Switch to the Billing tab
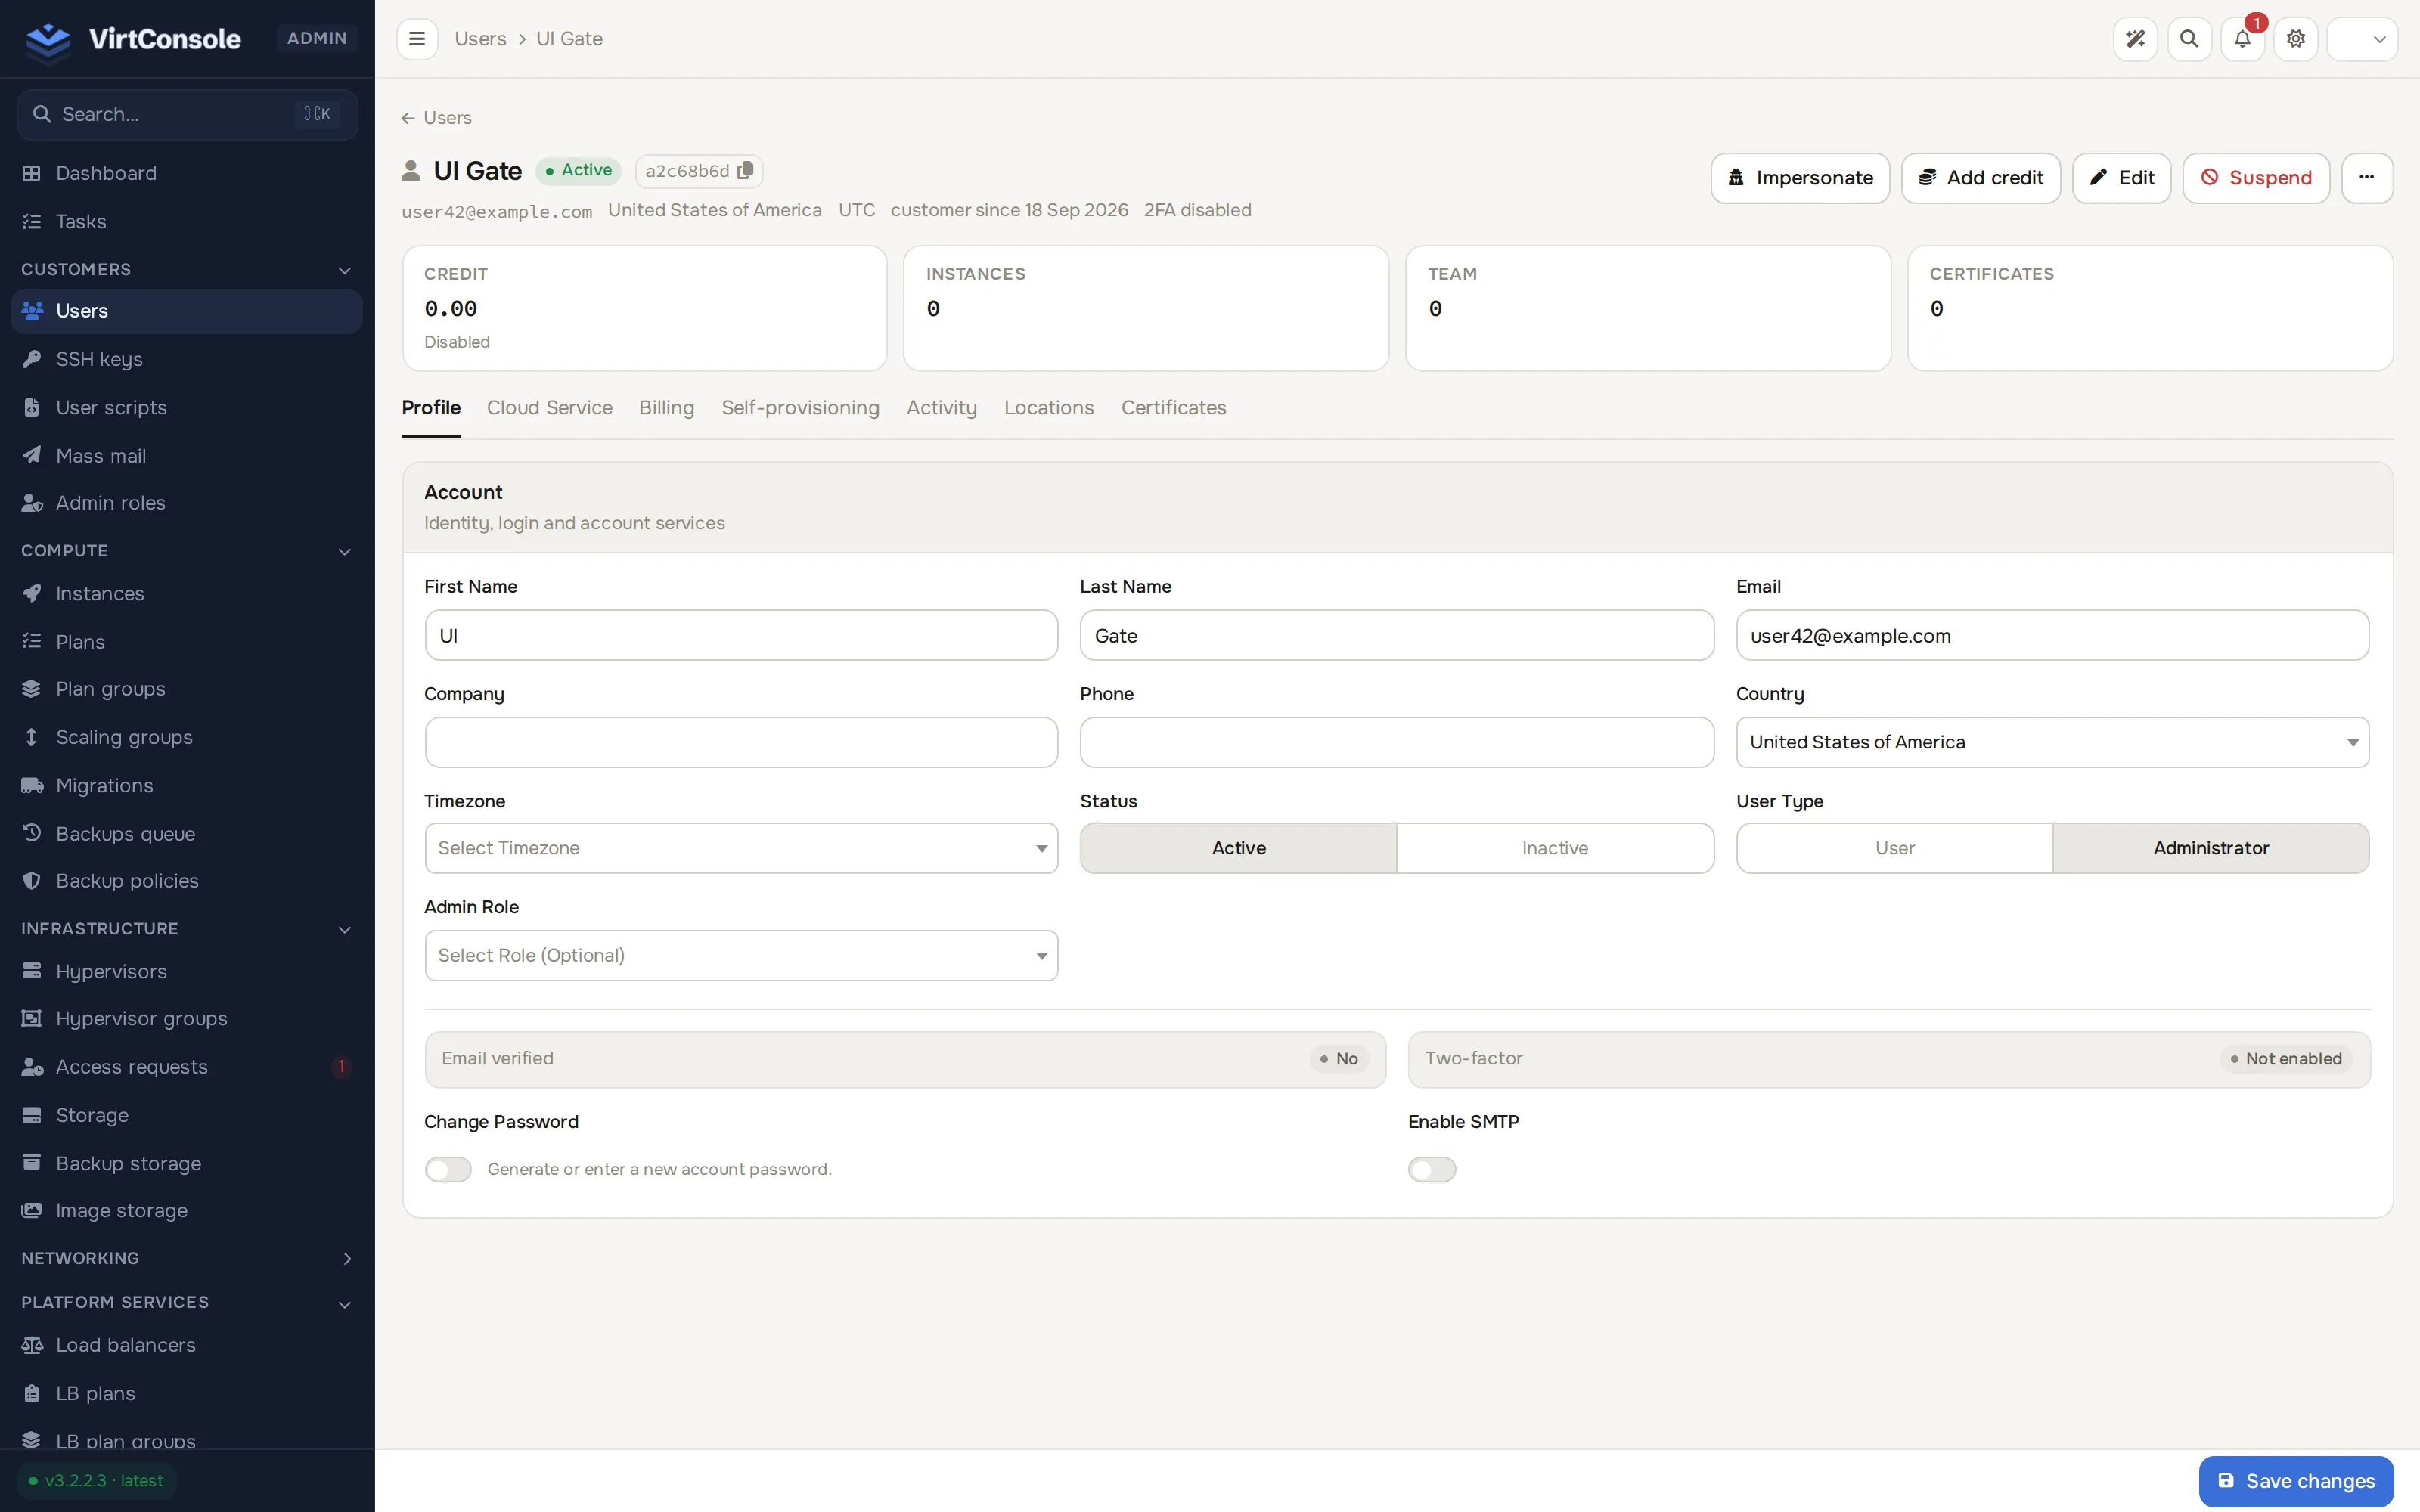2420x1512 pixels. pos(666,408)
